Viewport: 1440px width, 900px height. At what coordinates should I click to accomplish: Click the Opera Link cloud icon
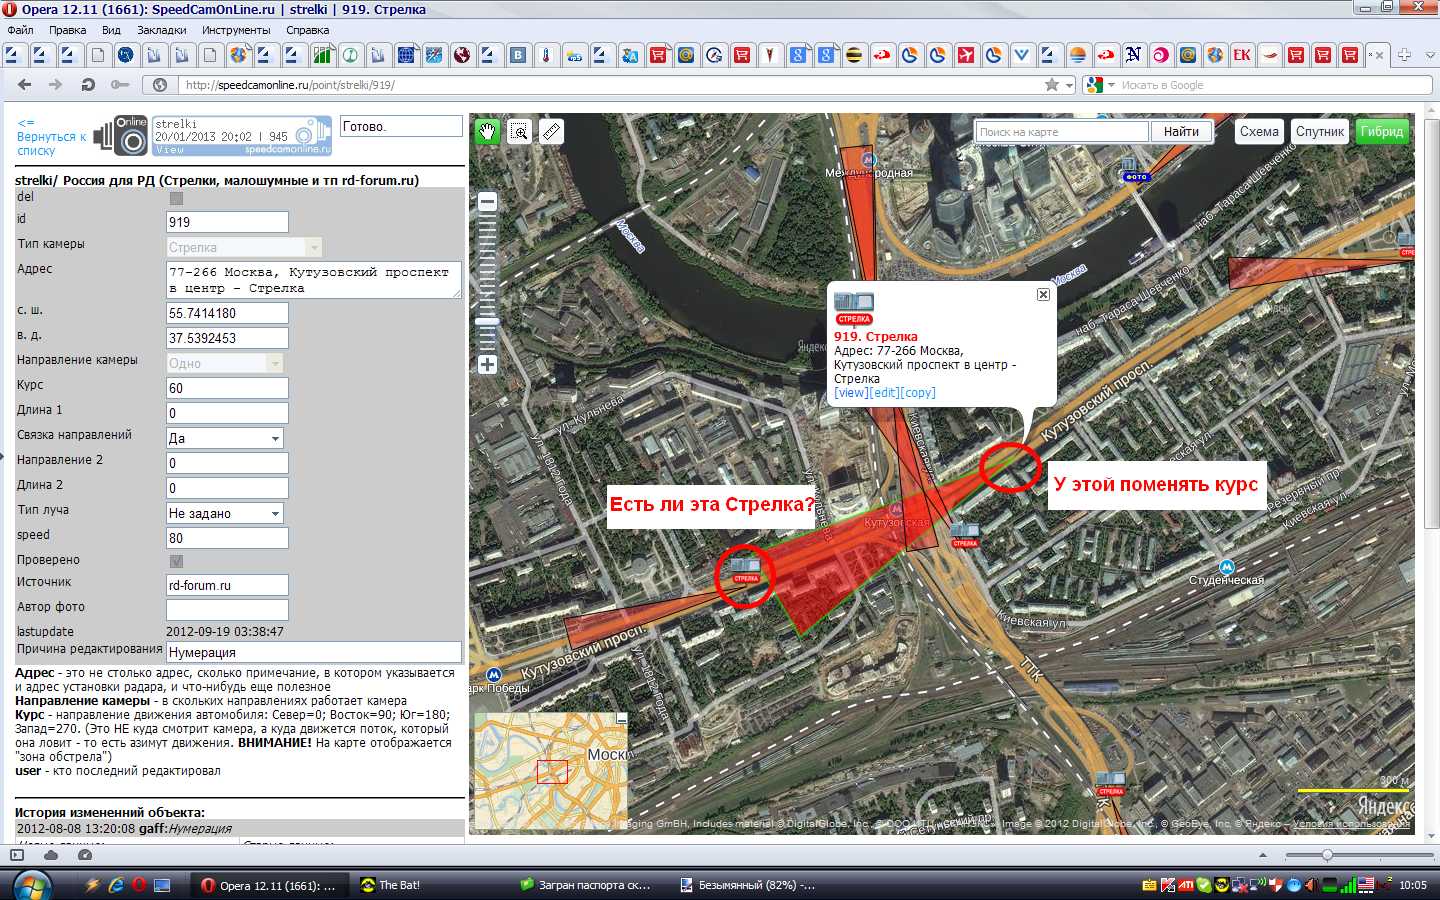51,855
